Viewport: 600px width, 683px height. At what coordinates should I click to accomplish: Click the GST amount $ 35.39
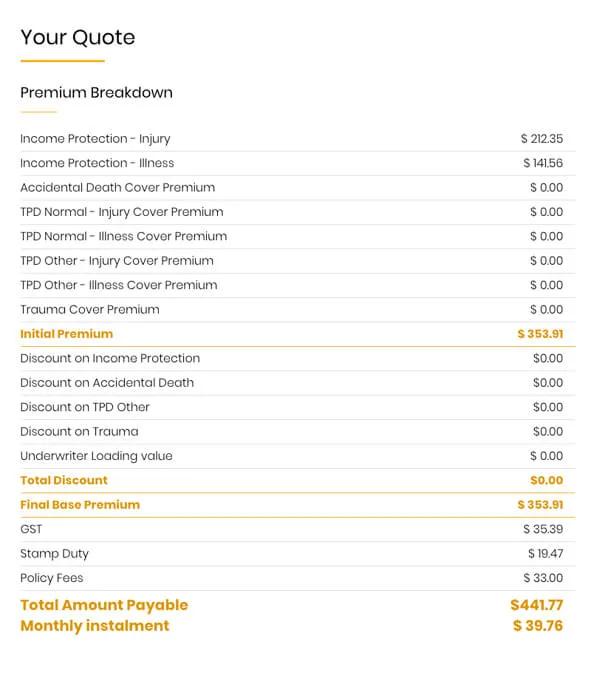coord(542,529)
